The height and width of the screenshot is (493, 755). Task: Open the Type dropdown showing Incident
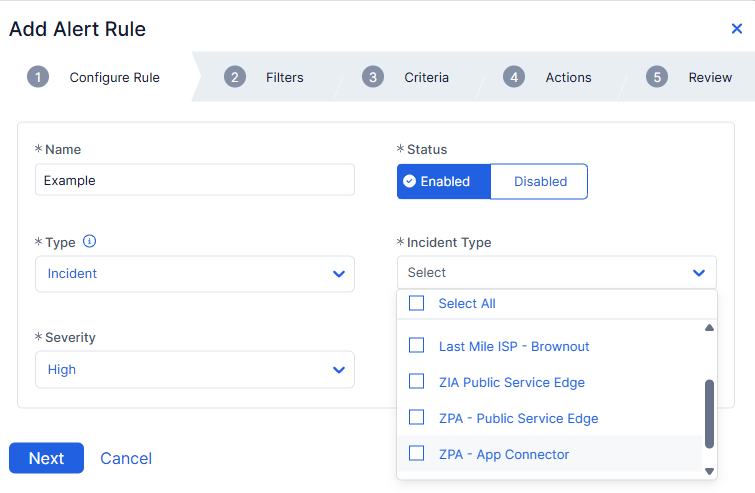(195, 273)
